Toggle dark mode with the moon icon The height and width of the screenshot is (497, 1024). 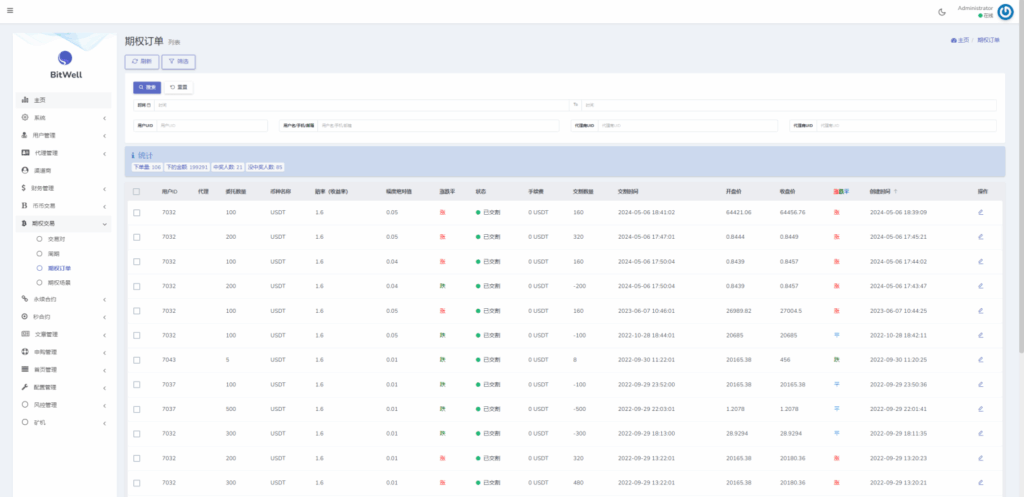coord(942,12)
